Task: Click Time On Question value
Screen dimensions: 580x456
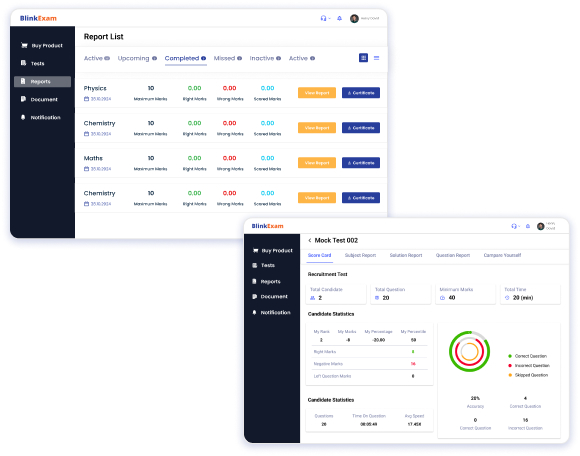Action: [x=369, y=424]
